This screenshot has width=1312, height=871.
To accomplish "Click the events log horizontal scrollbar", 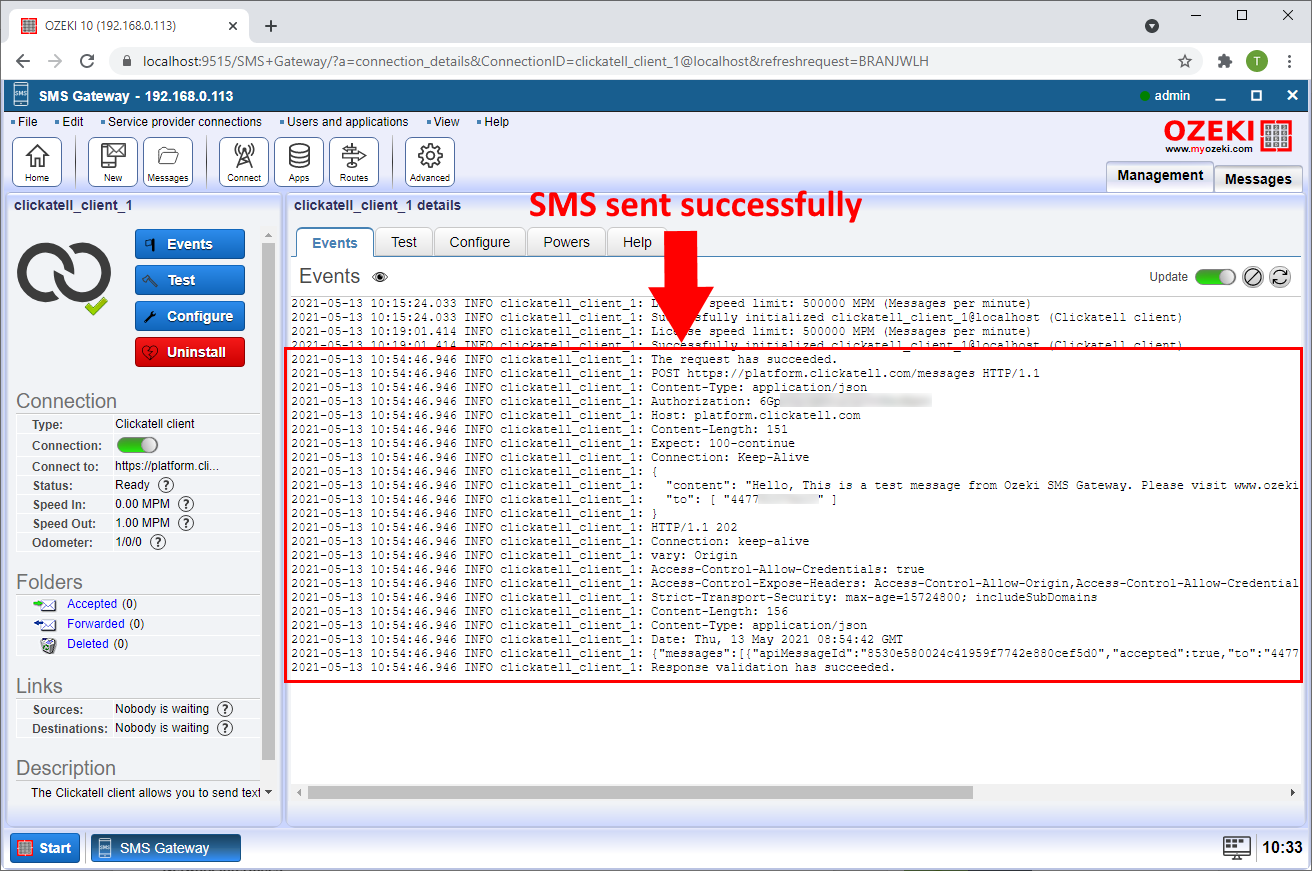I will pyautogui.click(x=640, y=792).
